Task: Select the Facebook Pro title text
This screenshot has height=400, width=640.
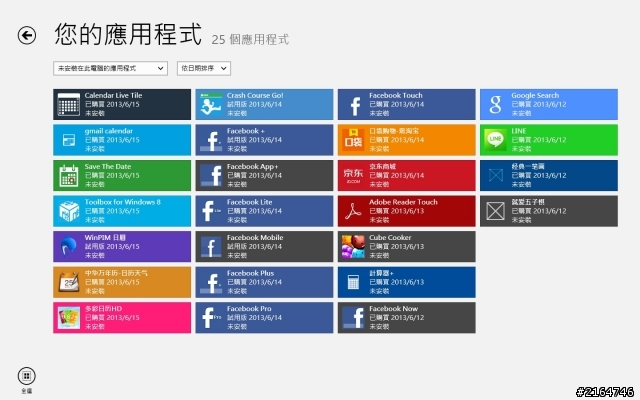Action: [x=249, y=309]
